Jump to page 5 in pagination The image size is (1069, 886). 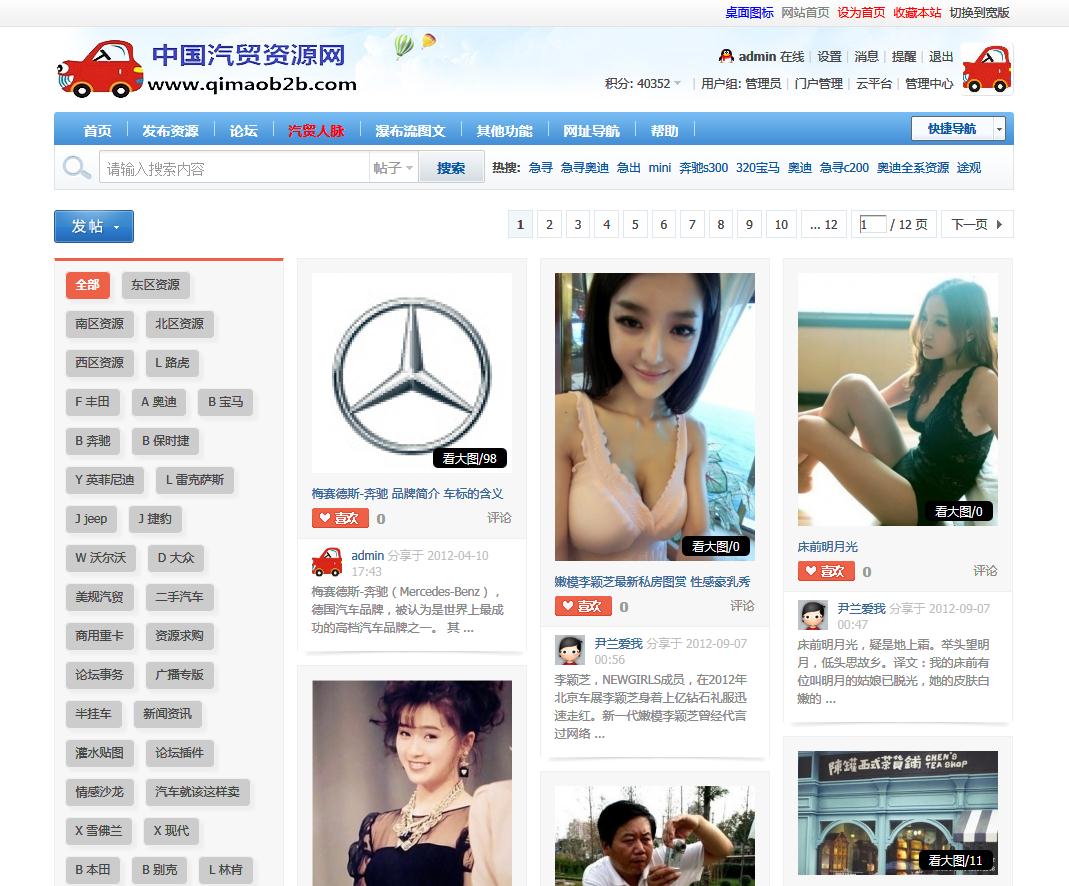click(x=635, y=224)
